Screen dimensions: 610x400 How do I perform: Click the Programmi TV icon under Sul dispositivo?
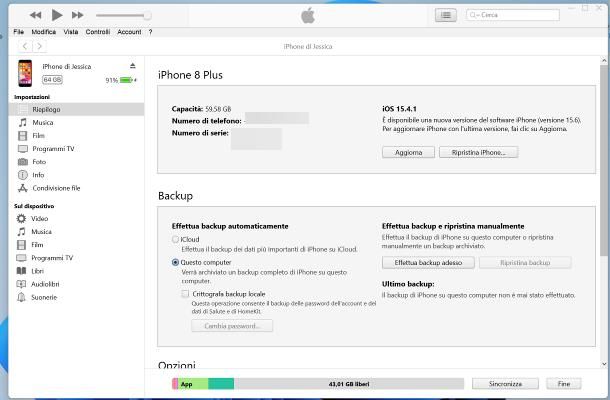(21, 258)
